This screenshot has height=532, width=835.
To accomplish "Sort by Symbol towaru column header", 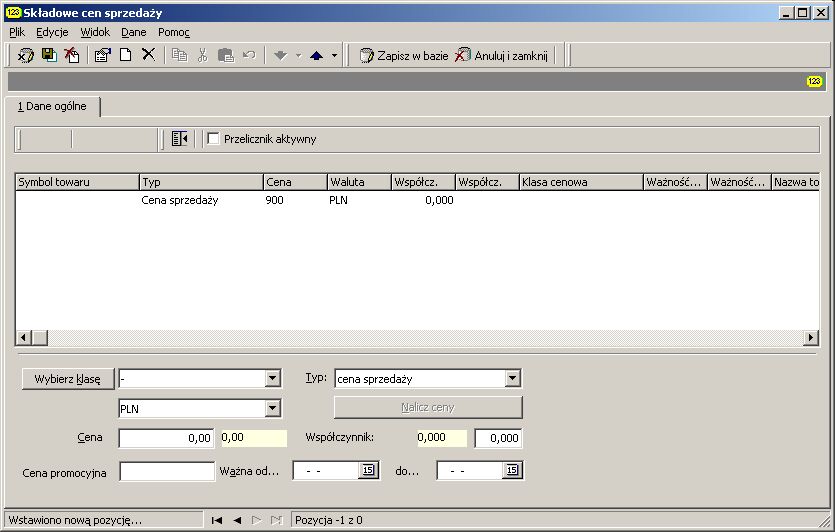I will click(77, 182).
